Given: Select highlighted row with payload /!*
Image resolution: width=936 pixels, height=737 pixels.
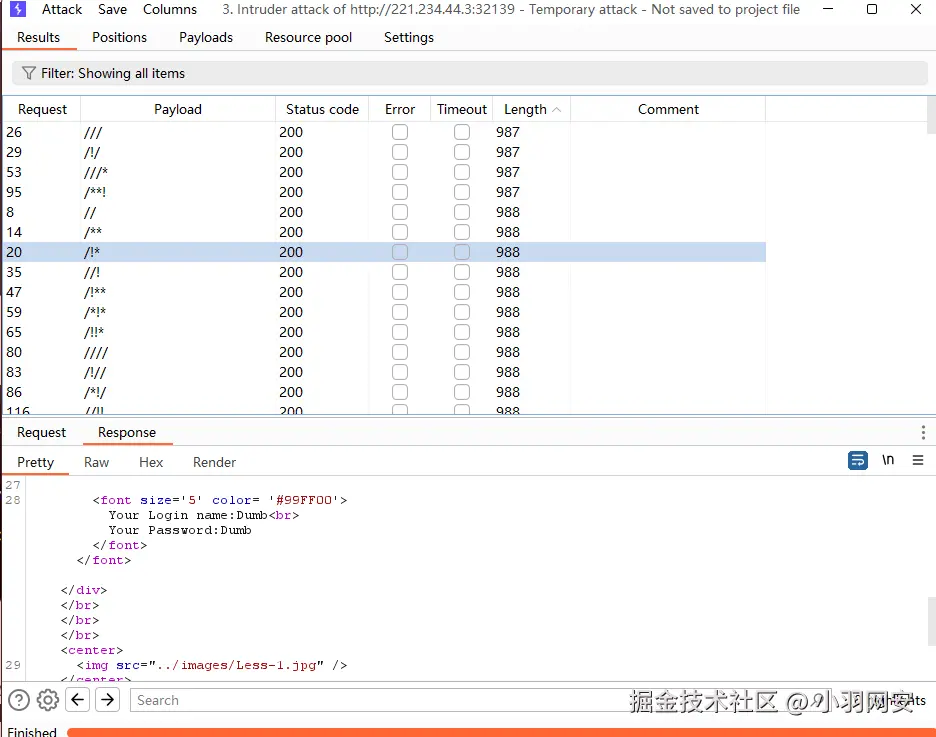Looking at the screenshot, I should (384, 252).
